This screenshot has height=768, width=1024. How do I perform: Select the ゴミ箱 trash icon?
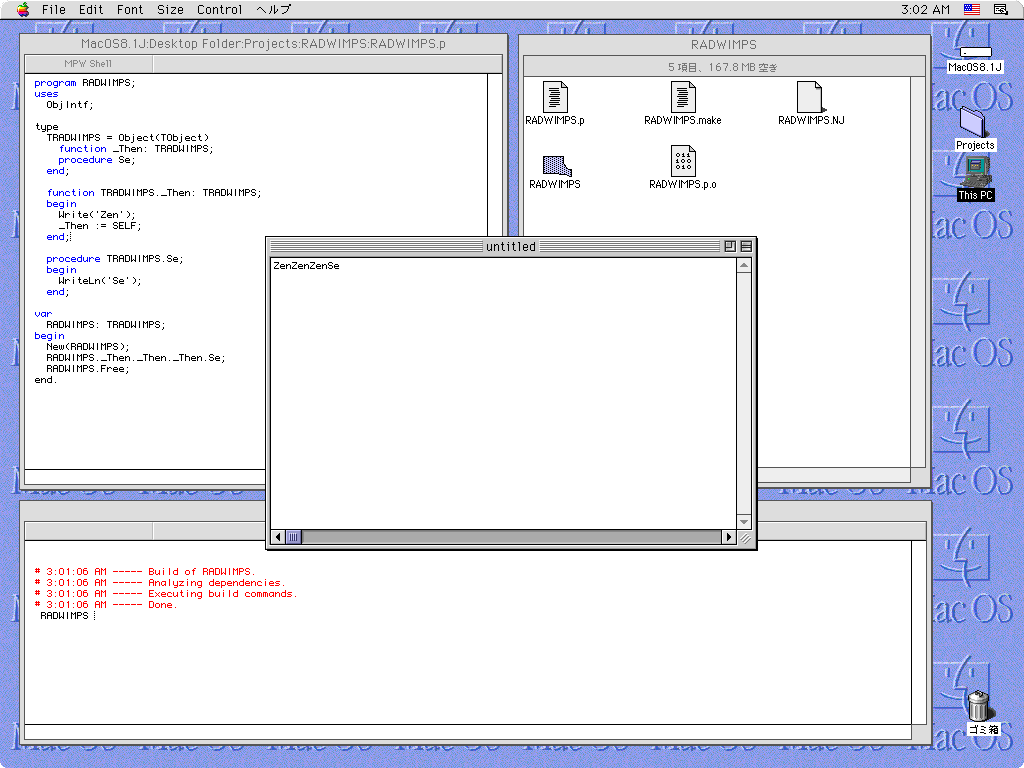[982, 712]
